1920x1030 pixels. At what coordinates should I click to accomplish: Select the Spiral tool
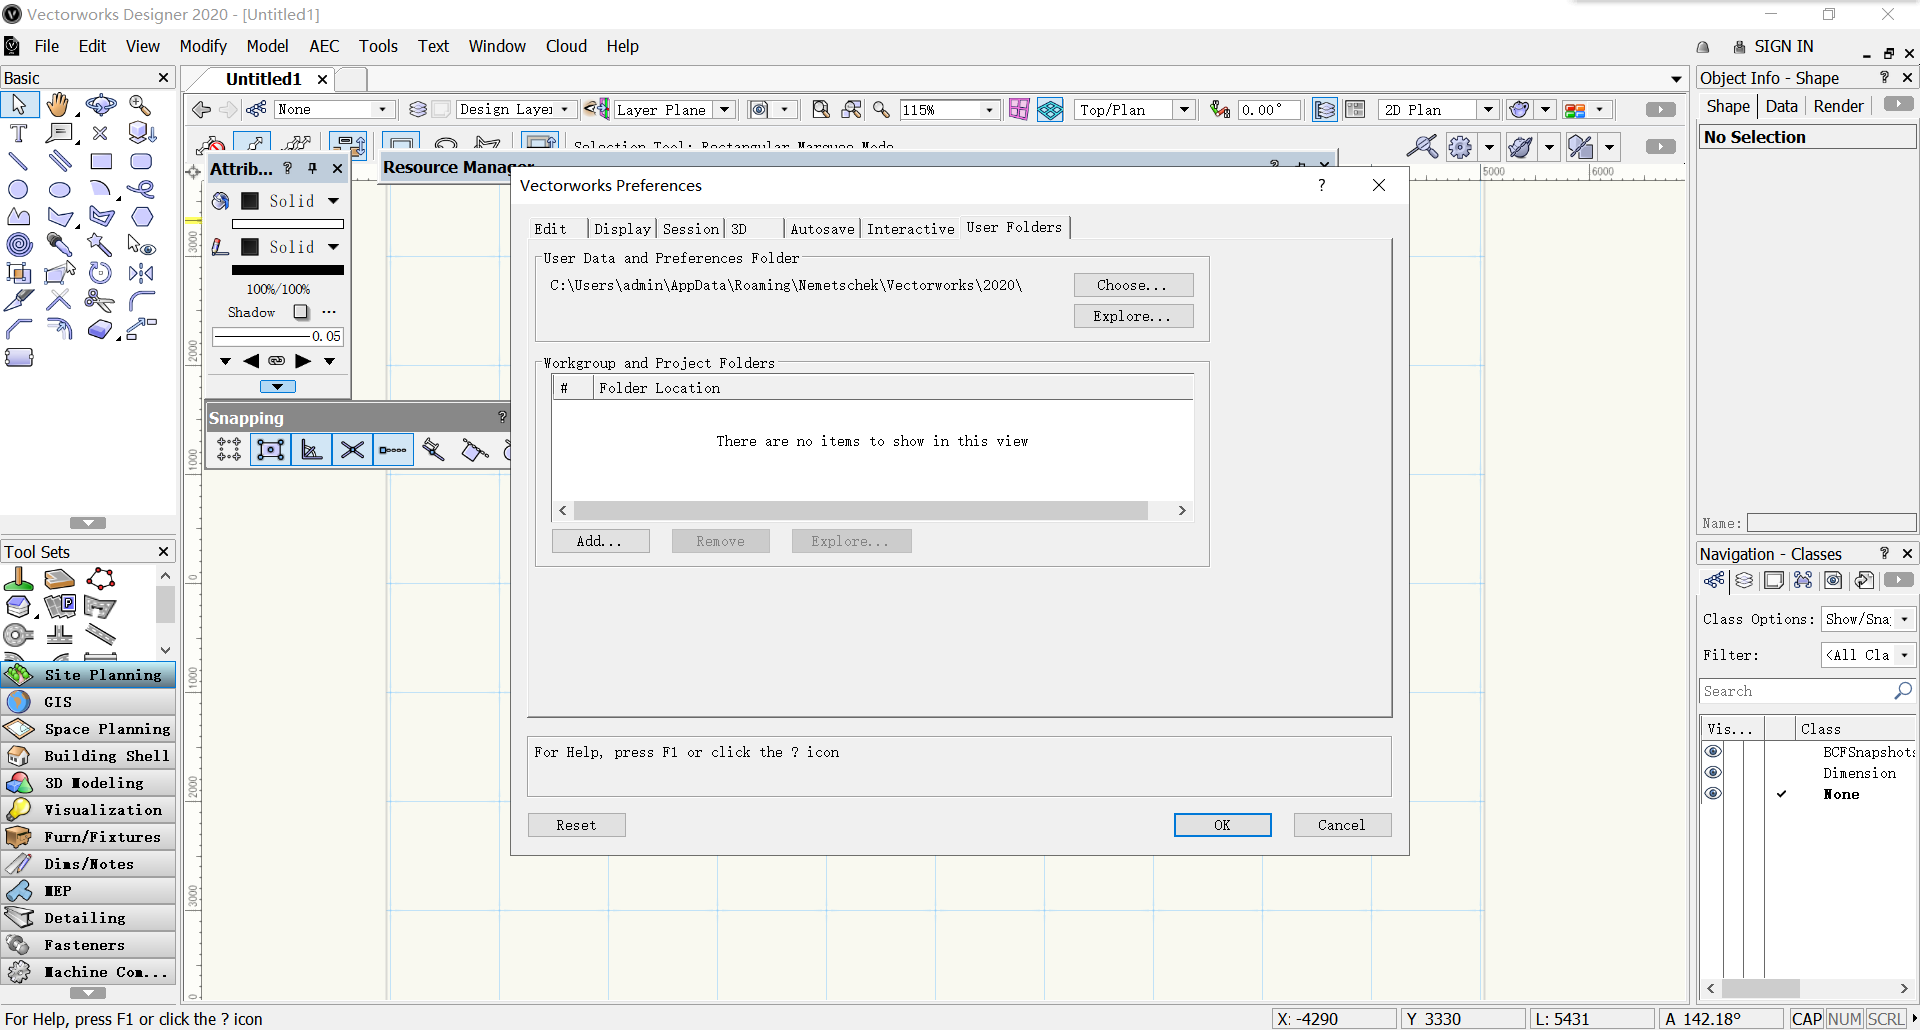pyautogui.click(x=18, y=244)
